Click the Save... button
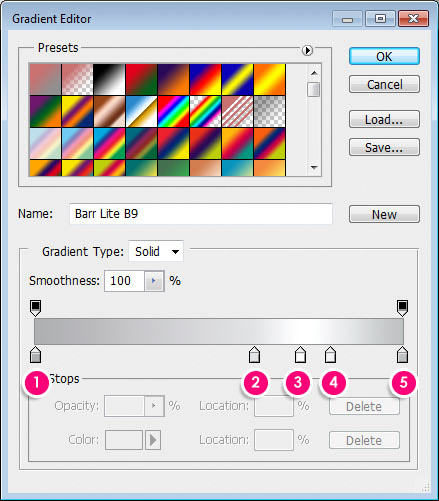This screenshot has height=501, width=439. click(384, 147)
